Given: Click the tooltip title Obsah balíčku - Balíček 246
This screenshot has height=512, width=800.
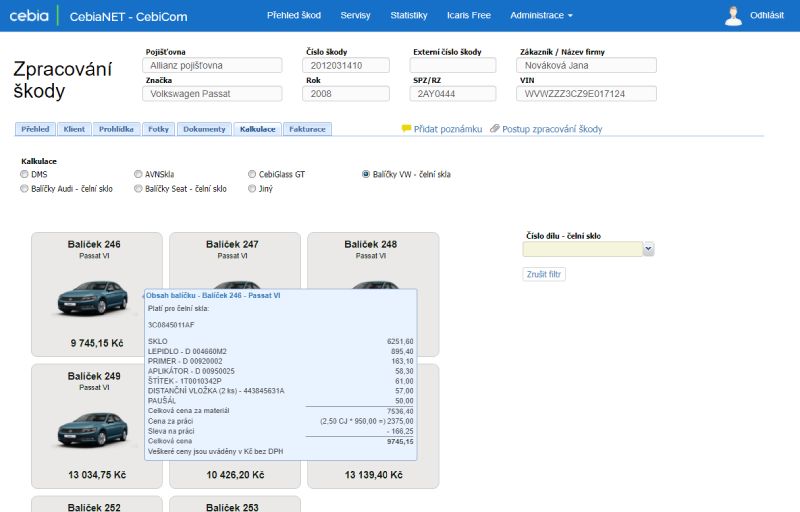Looking at the screenshot, I should (x=213, y=295).
